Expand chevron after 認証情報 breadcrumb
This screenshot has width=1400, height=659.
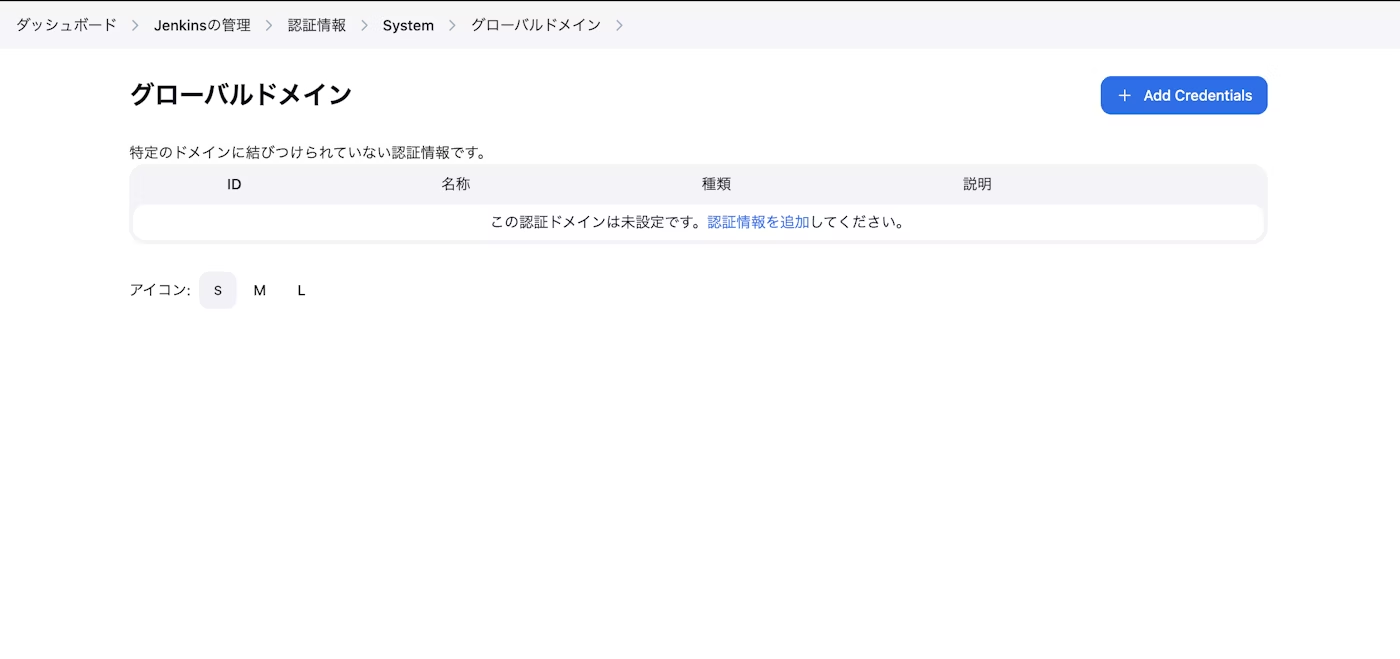[364, 25]
